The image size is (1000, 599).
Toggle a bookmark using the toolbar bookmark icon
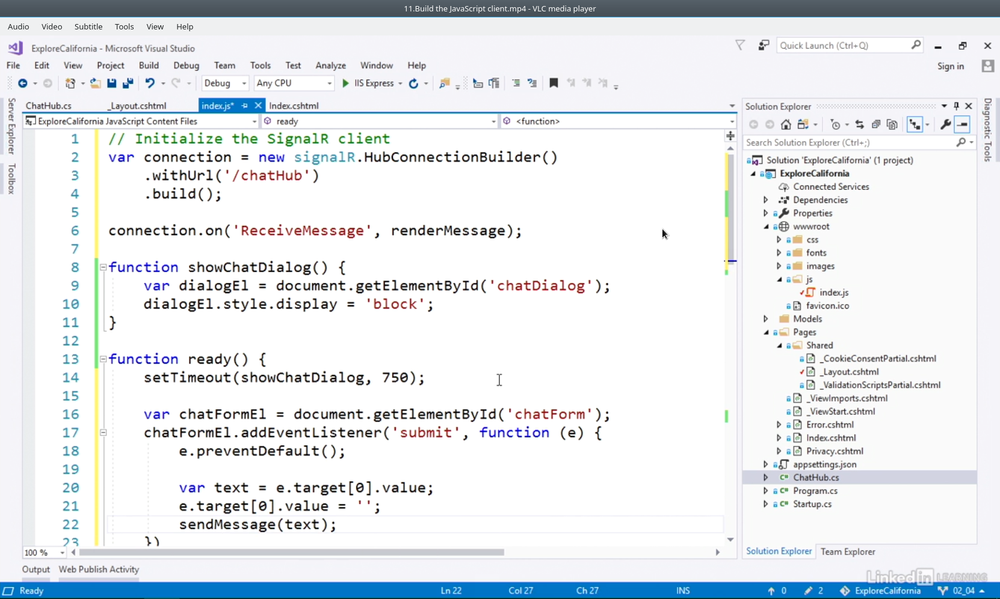pyautogui.click(x=554, y=84)
